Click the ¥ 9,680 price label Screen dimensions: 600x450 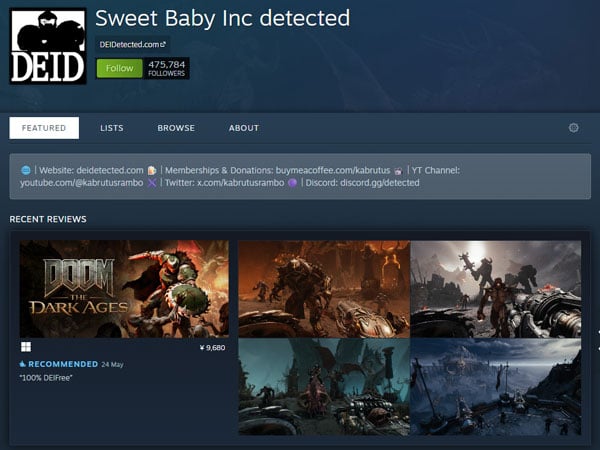[212, 347]
